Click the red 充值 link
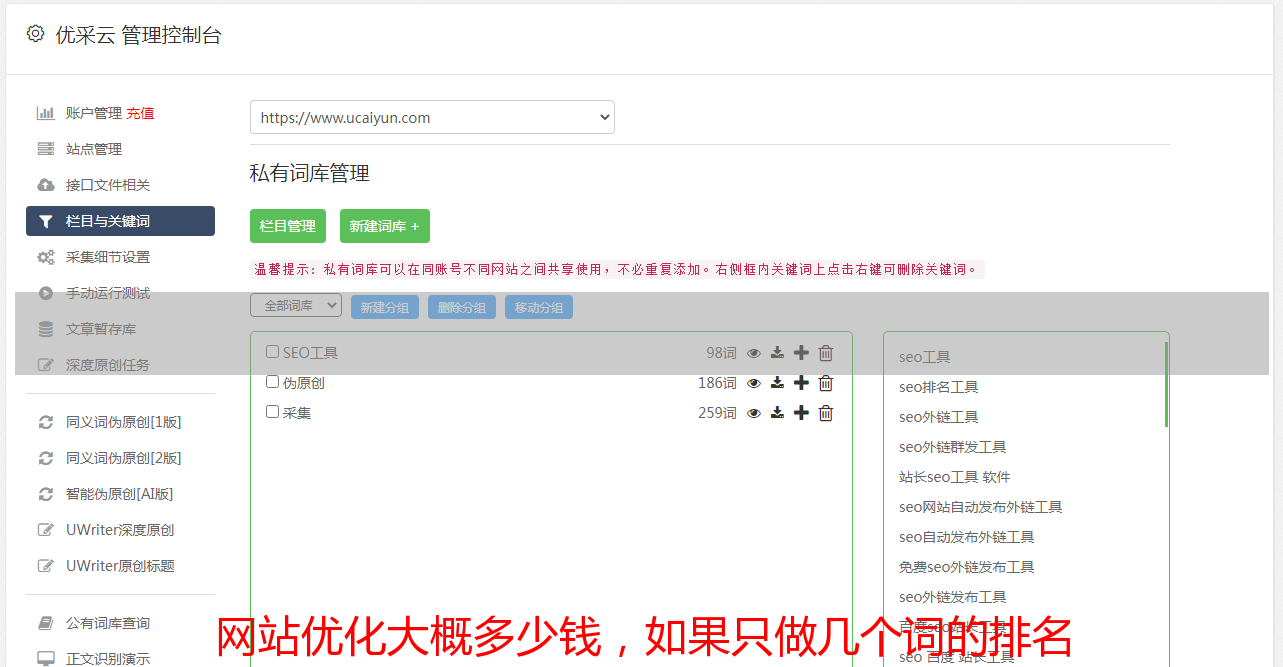 pos(140,113)
